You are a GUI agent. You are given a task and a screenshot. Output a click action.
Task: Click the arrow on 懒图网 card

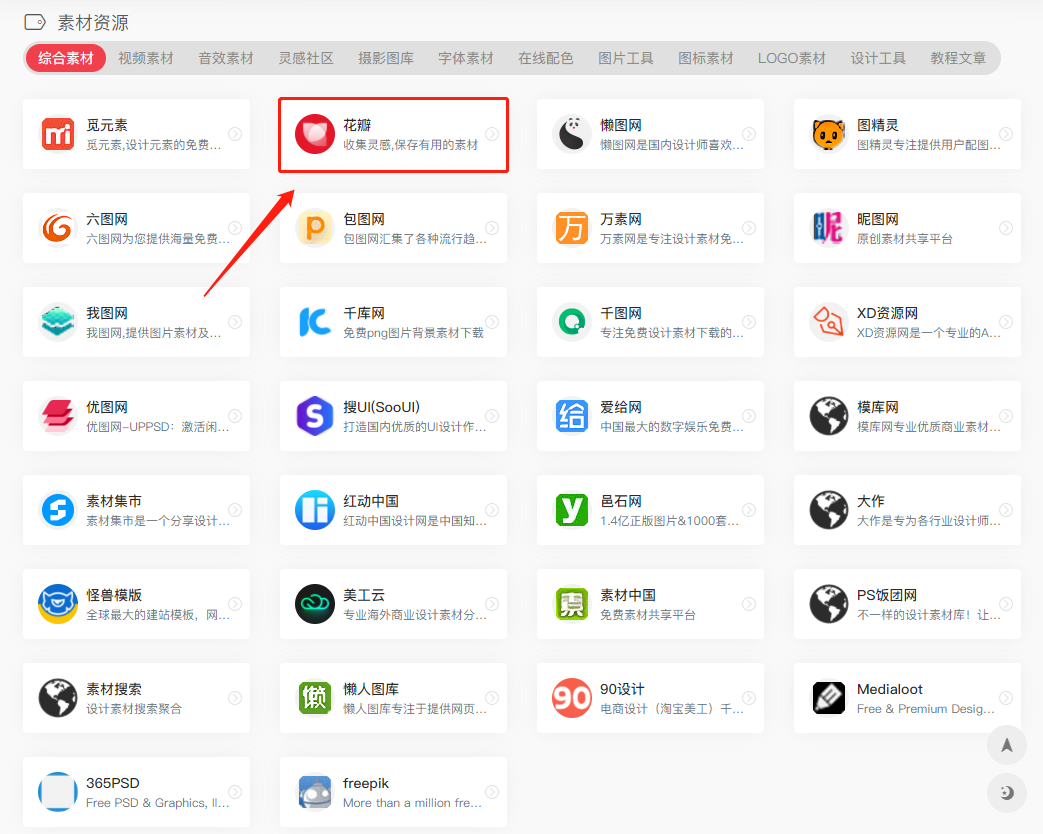749,134
